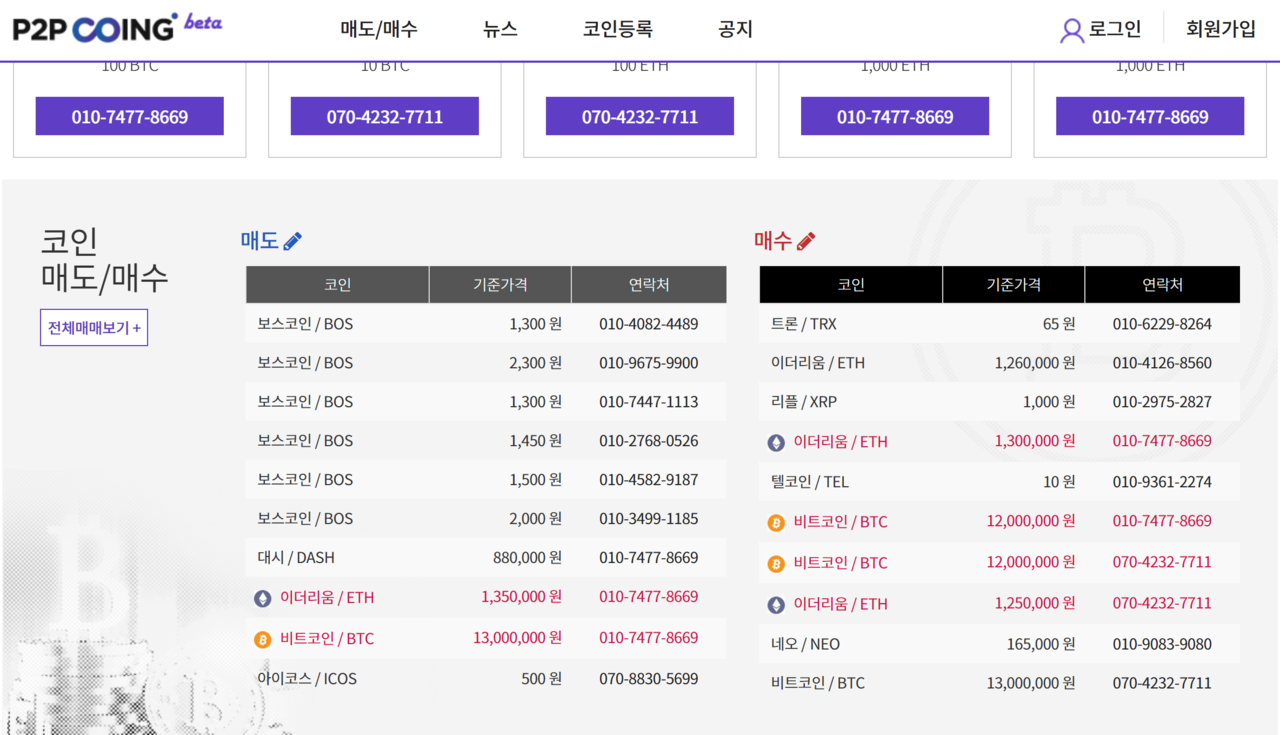Click Bitcoin icon in 매수 row with 070-4232-7711

pyautogui.click(x=776, y=564)
